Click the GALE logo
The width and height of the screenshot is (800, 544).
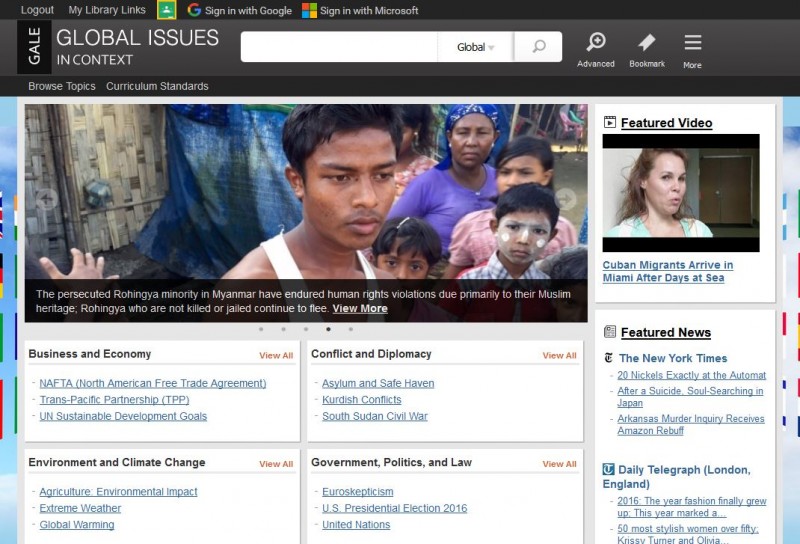click(34, 47)
